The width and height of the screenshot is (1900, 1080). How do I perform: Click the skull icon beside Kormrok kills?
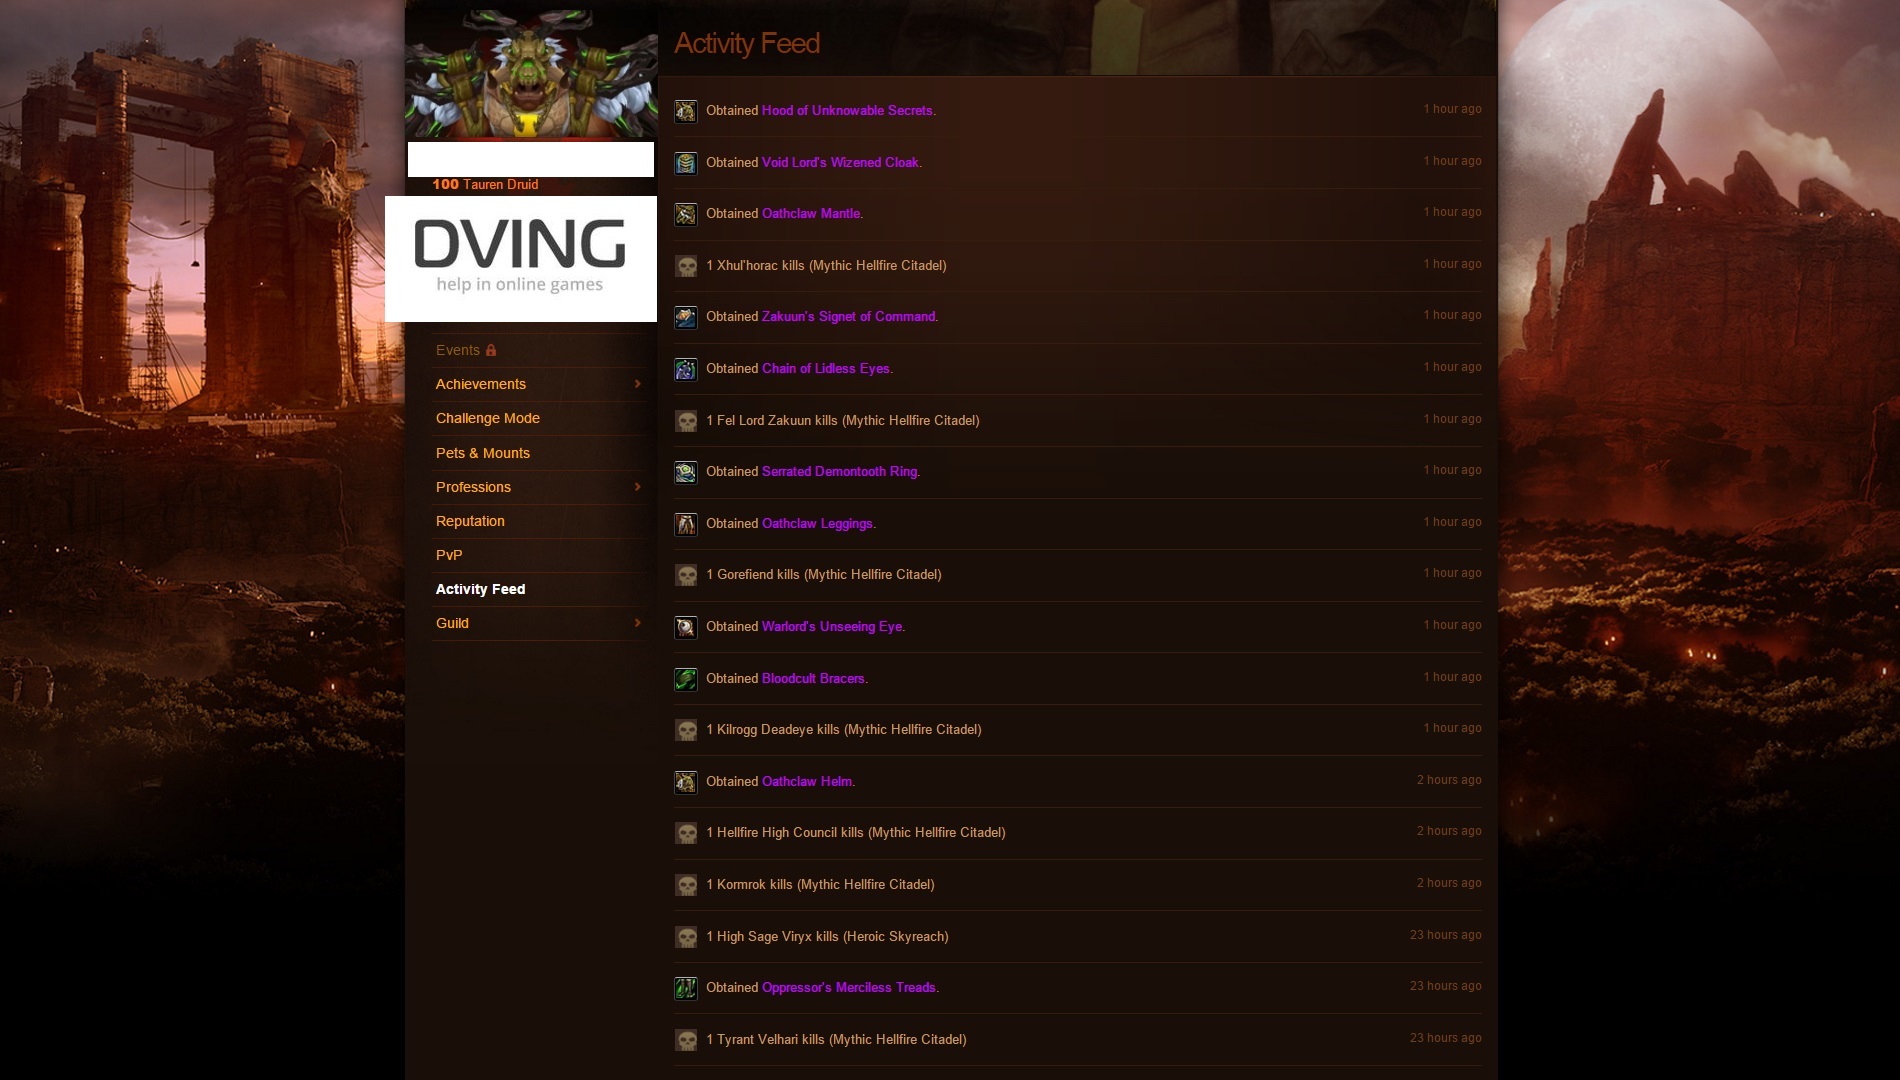click(x=685, y=885)
